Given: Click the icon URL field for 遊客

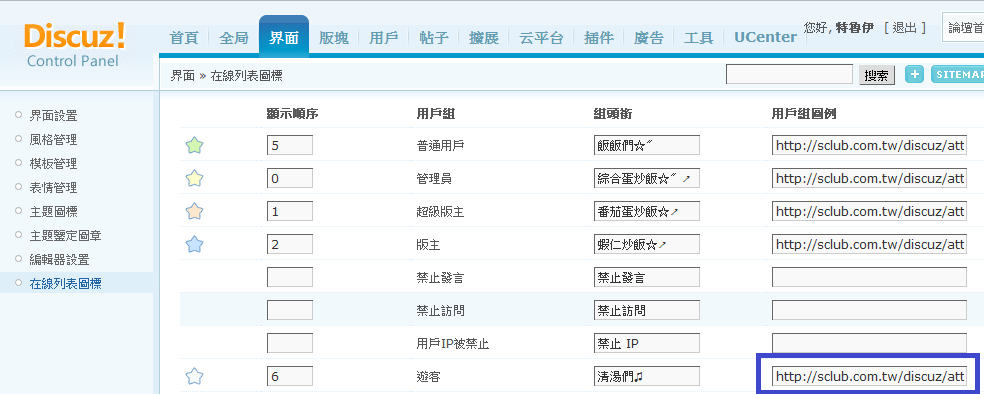Looking at the screenshot, I should click(x=869, y=376).
